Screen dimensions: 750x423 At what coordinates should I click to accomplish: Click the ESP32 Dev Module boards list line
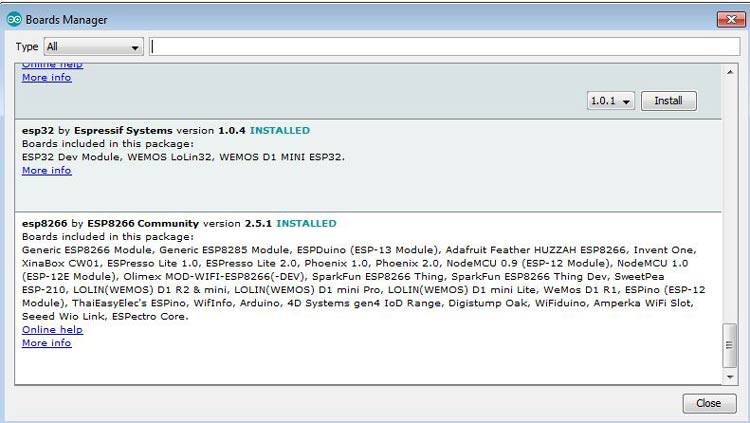pyautogui.click(x=183, y=157)
